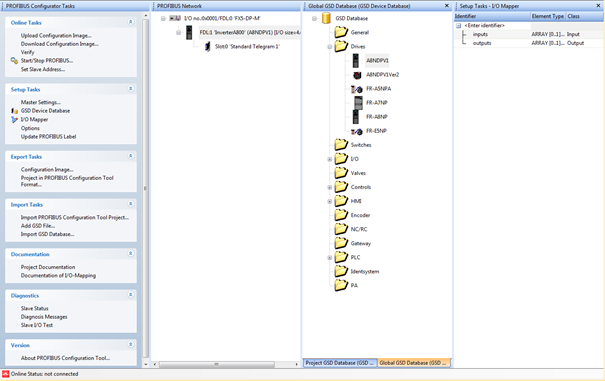Open Download Configuration Image task
The height and width of the screenshot is (381, 605).
(60, 44)
